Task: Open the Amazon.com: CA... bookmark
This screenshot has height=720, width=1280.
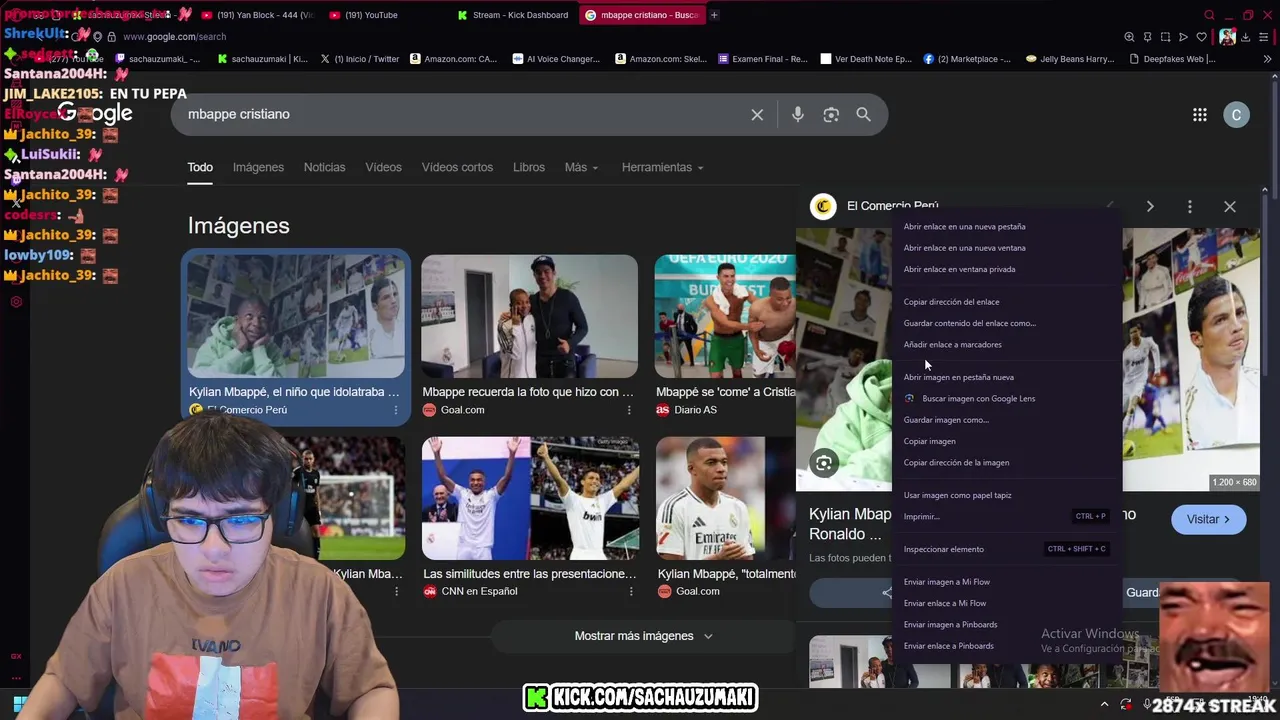Action: tap(453, 59)
